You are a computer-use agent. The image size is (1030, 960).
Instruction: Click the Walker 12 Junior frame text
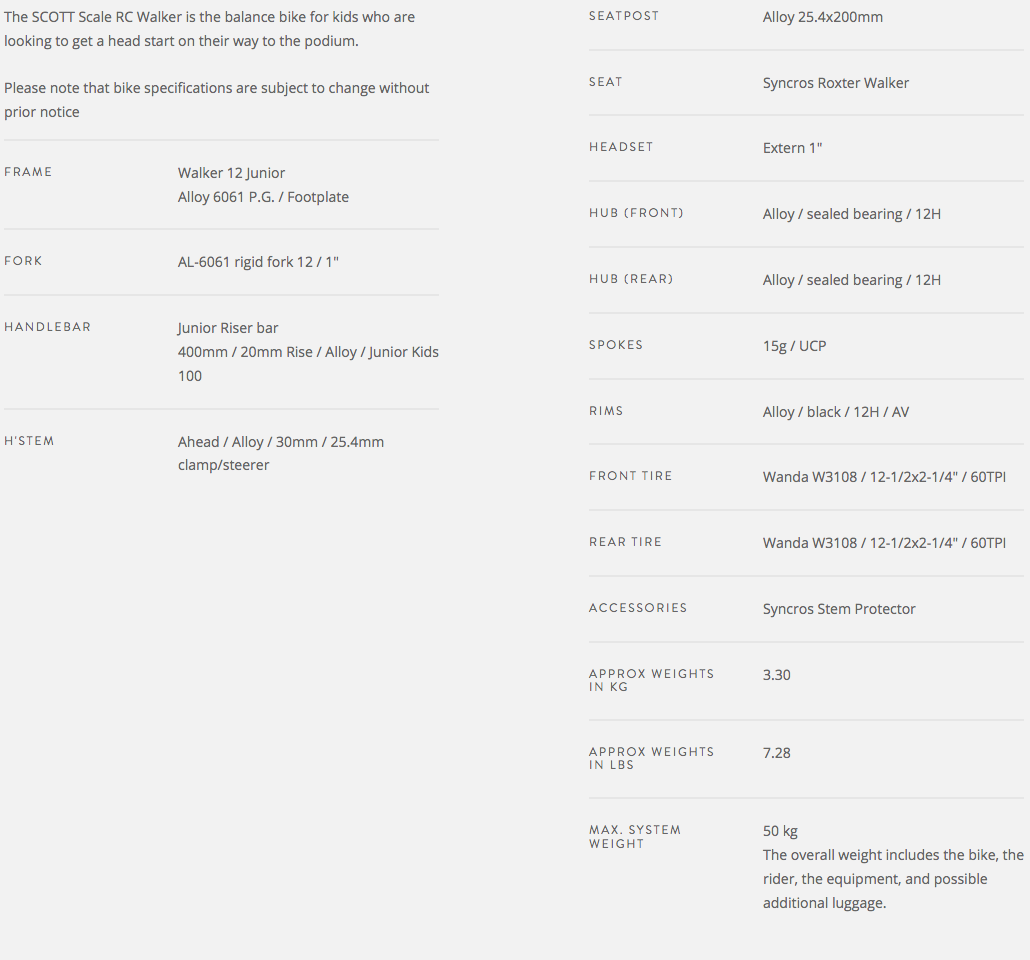[231, 173]
